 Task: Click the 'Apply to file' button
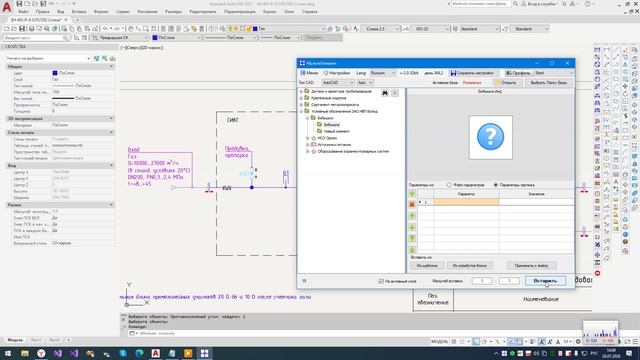(x=531, y=266)
